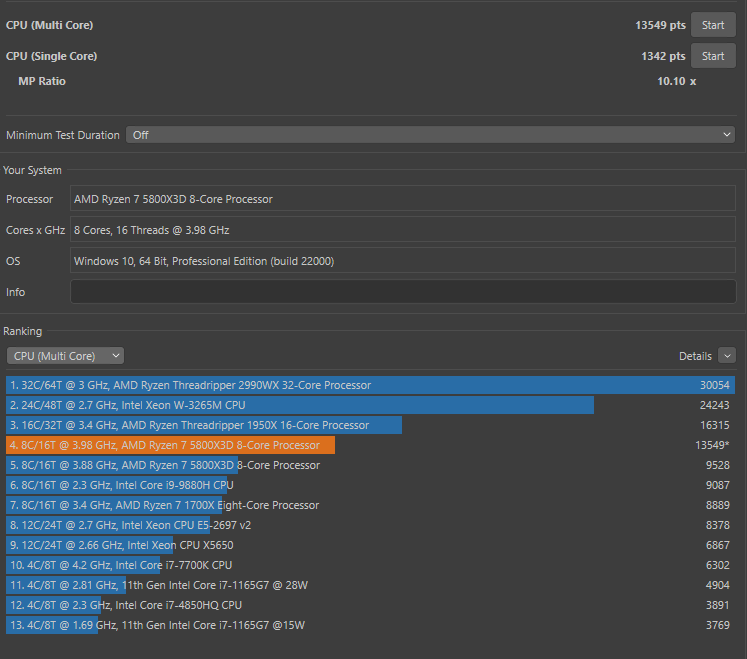
Task: Click the Details label in Ranking
Action: click(x=695, y=356)
